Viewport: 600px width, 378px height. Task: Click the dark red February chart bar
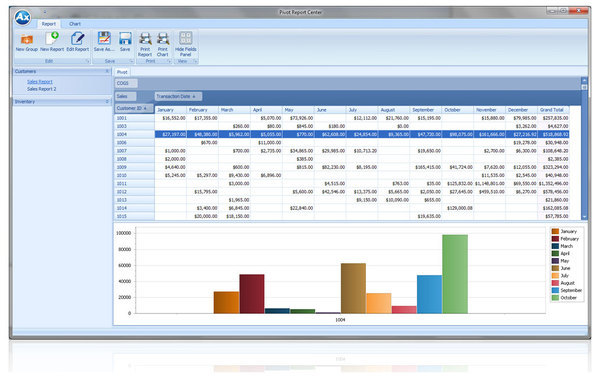pos(252,294)
